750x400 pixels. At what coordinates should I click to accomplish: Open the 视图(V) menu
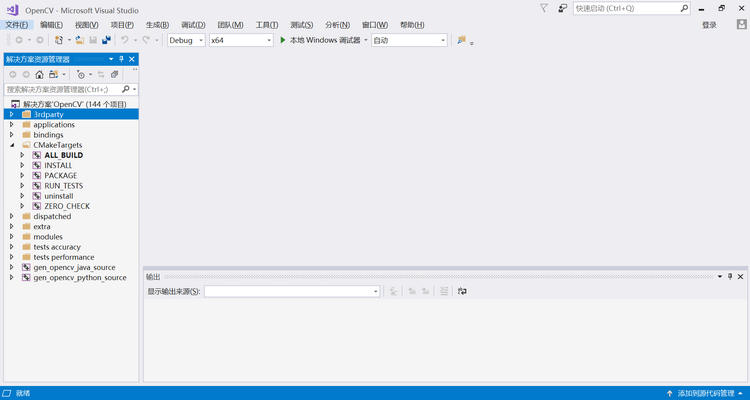(x=87, y=25)
